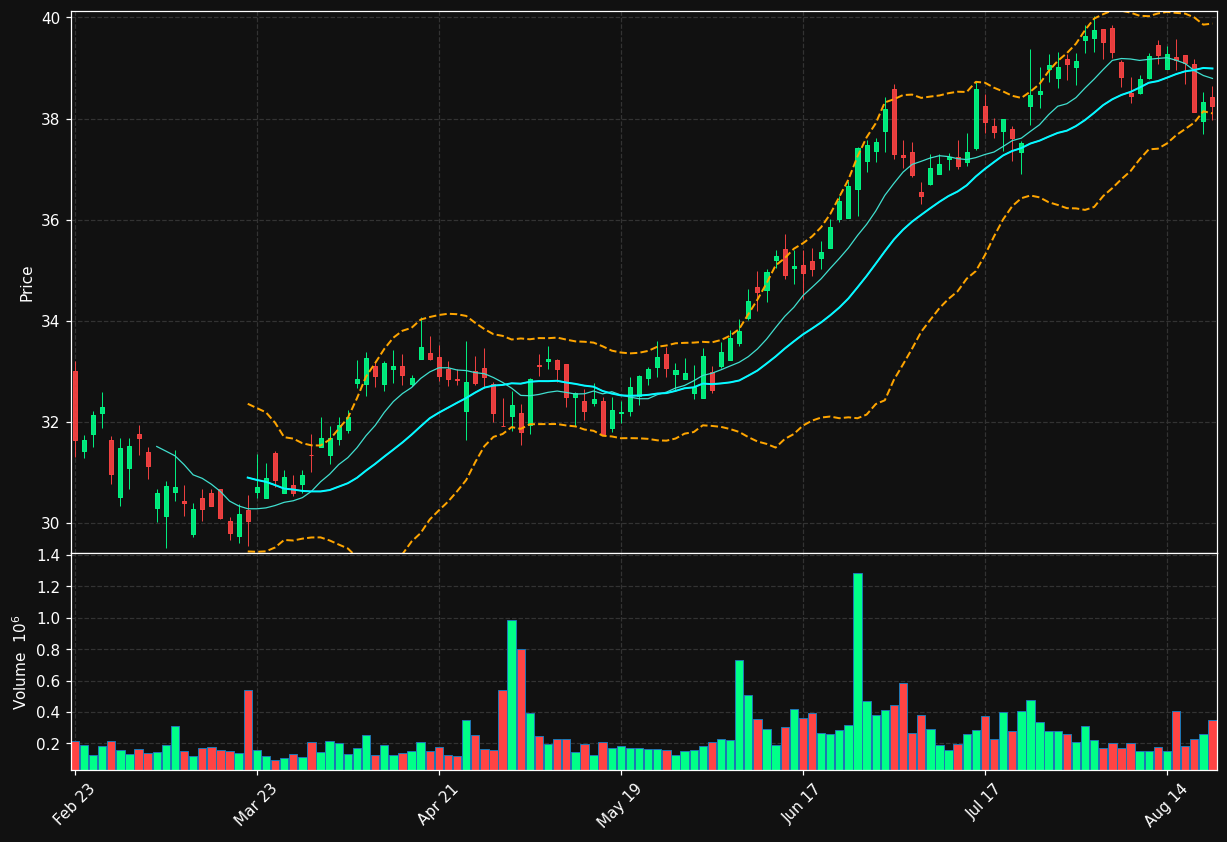Click volume tick label 0.8
Image resolution: width=1227 pixels, height=842 pixels.
50,650
